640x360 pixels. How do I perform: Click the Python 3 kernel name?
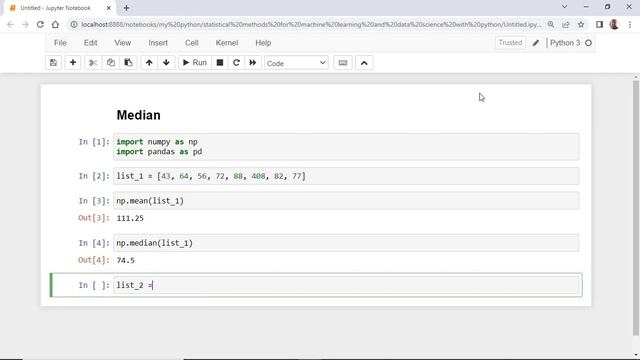(x=565, y=43)
